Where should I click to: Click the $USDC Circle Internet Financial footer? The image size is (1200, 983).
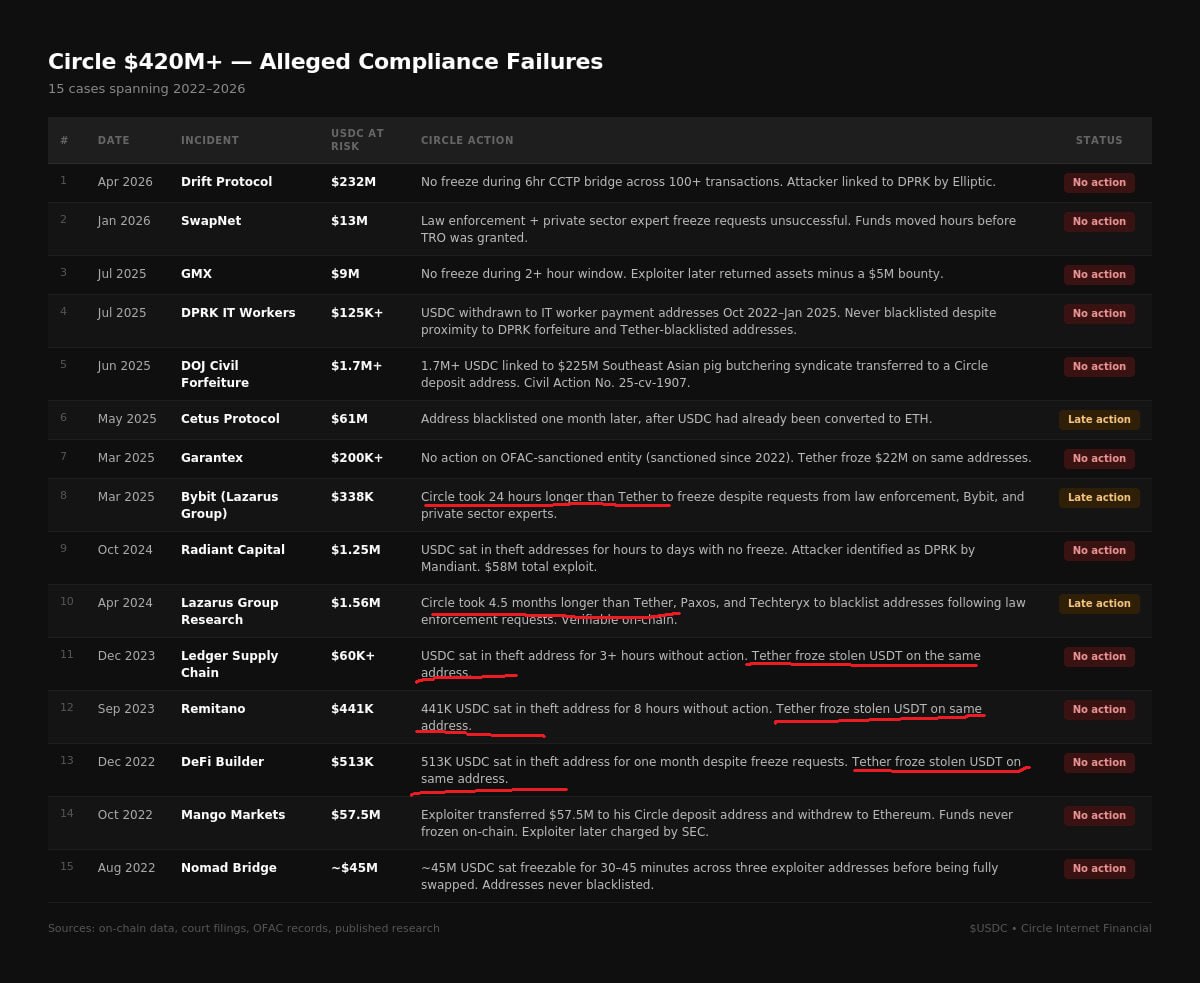pyautogui.click(x=1060, y=928)
